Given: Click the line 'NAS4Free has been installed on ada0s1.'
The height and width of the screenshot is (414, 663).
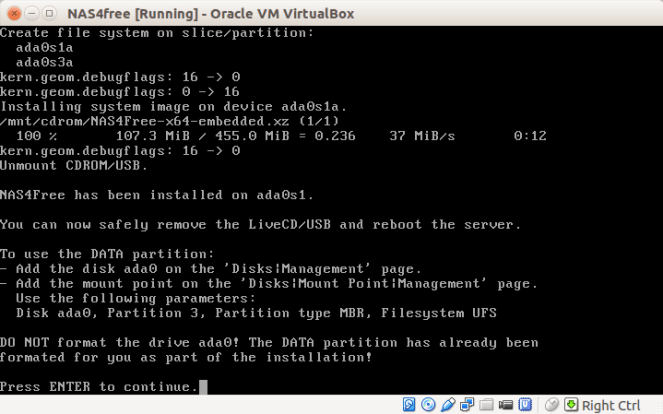Looking at the screenshot, I should (157, 195).
